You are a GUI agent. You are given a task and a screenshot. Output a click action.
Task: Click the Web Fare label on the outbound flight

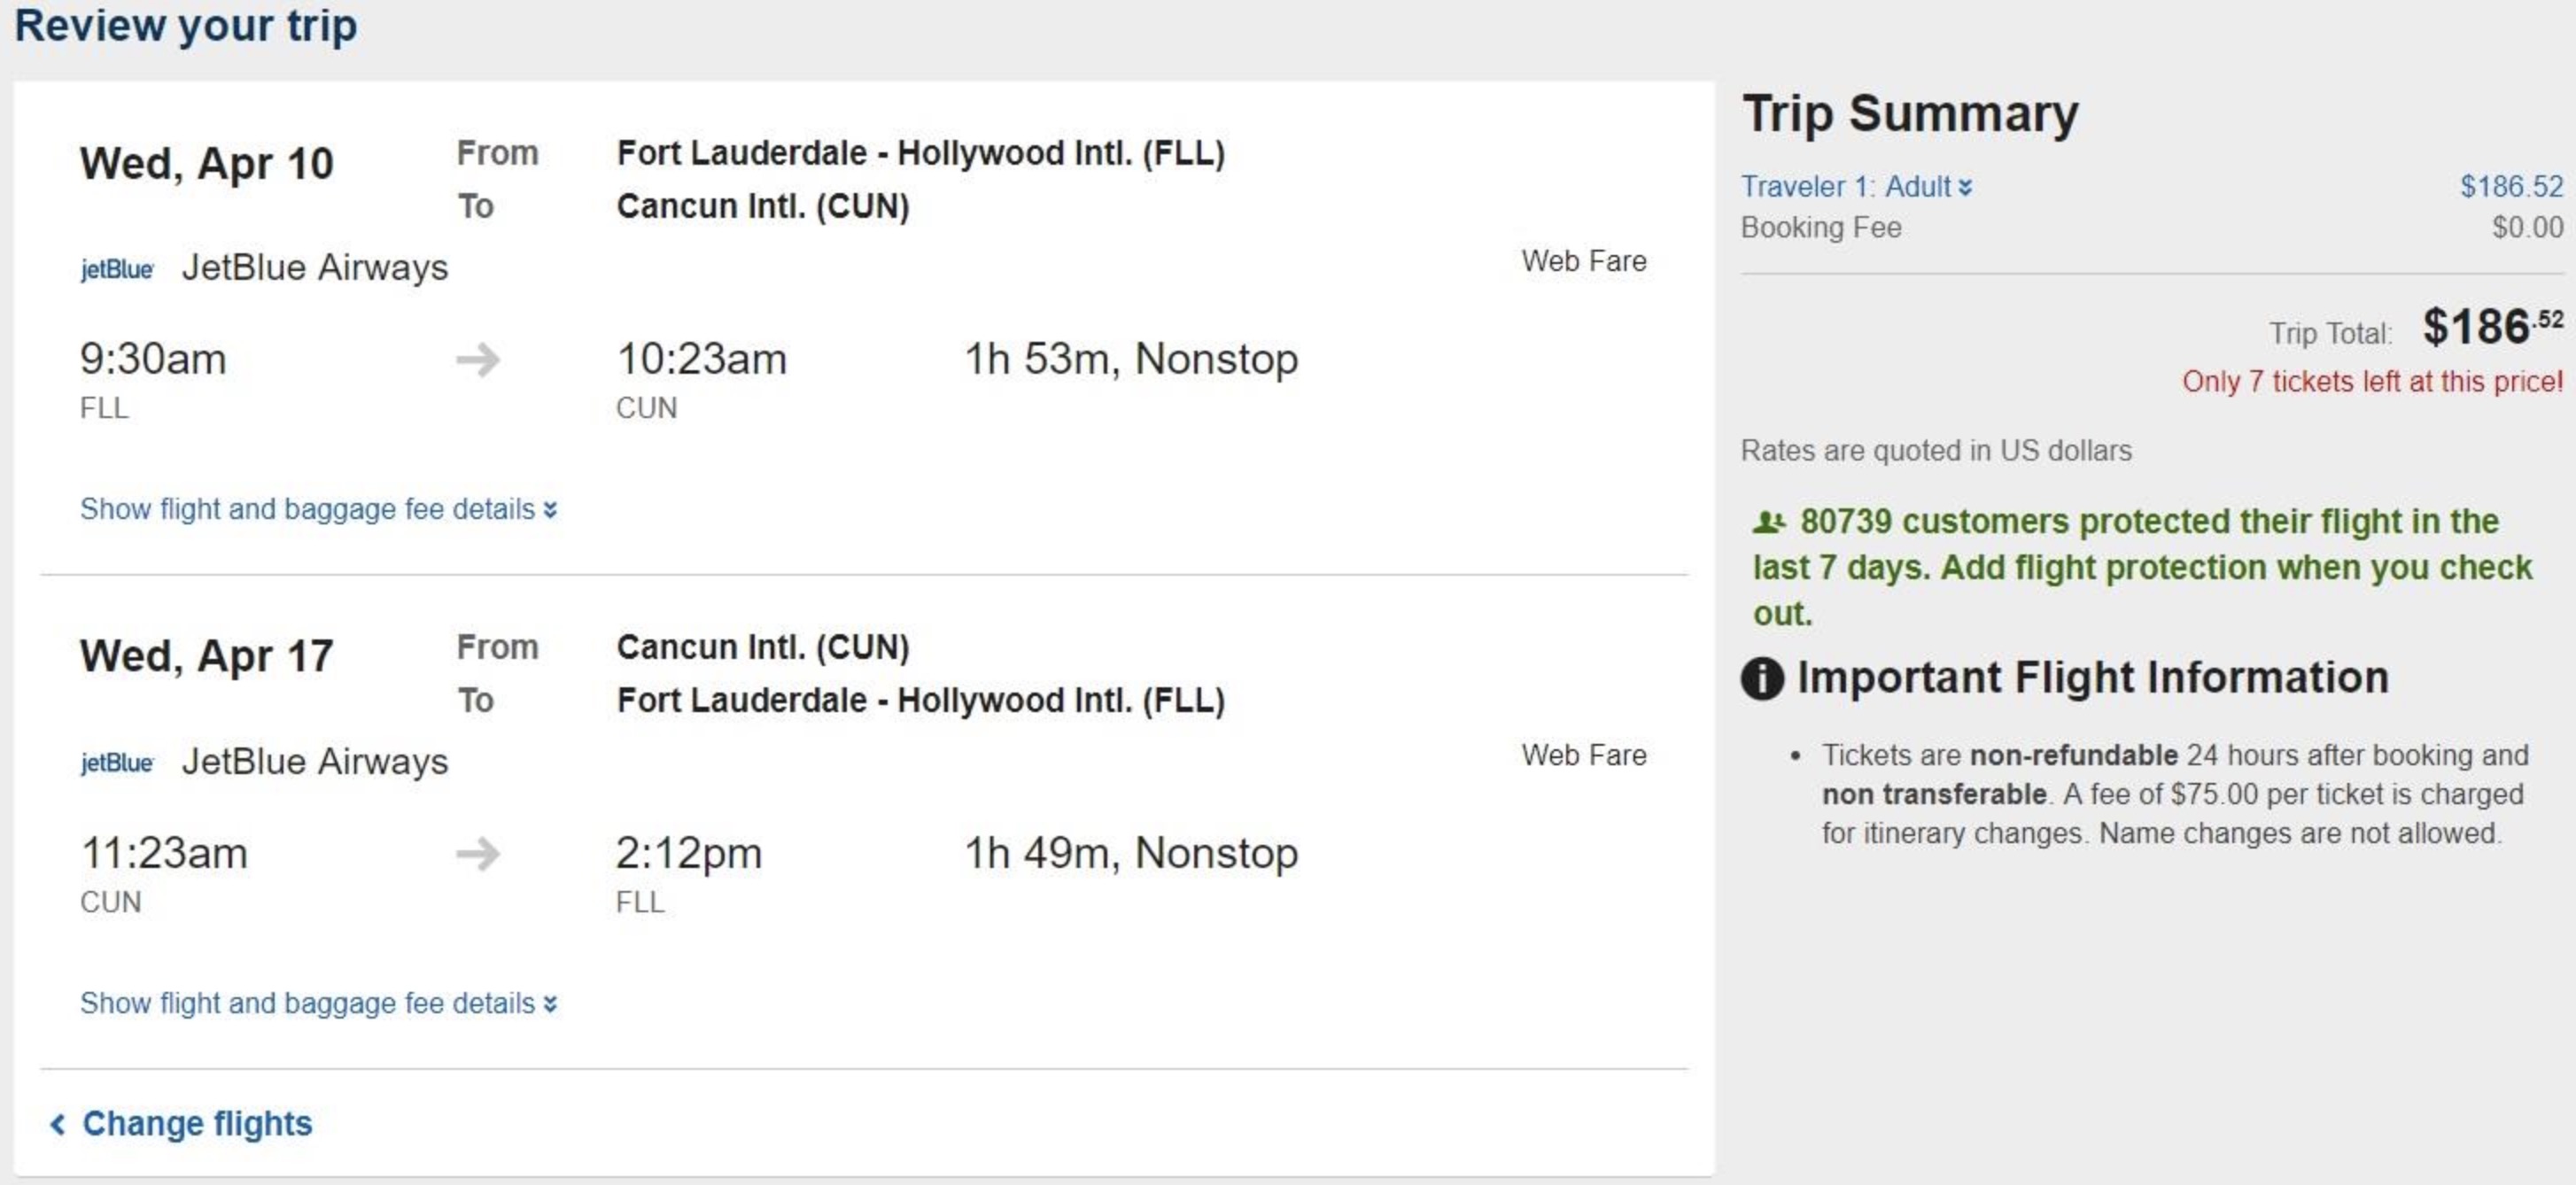click(1583, 261)
